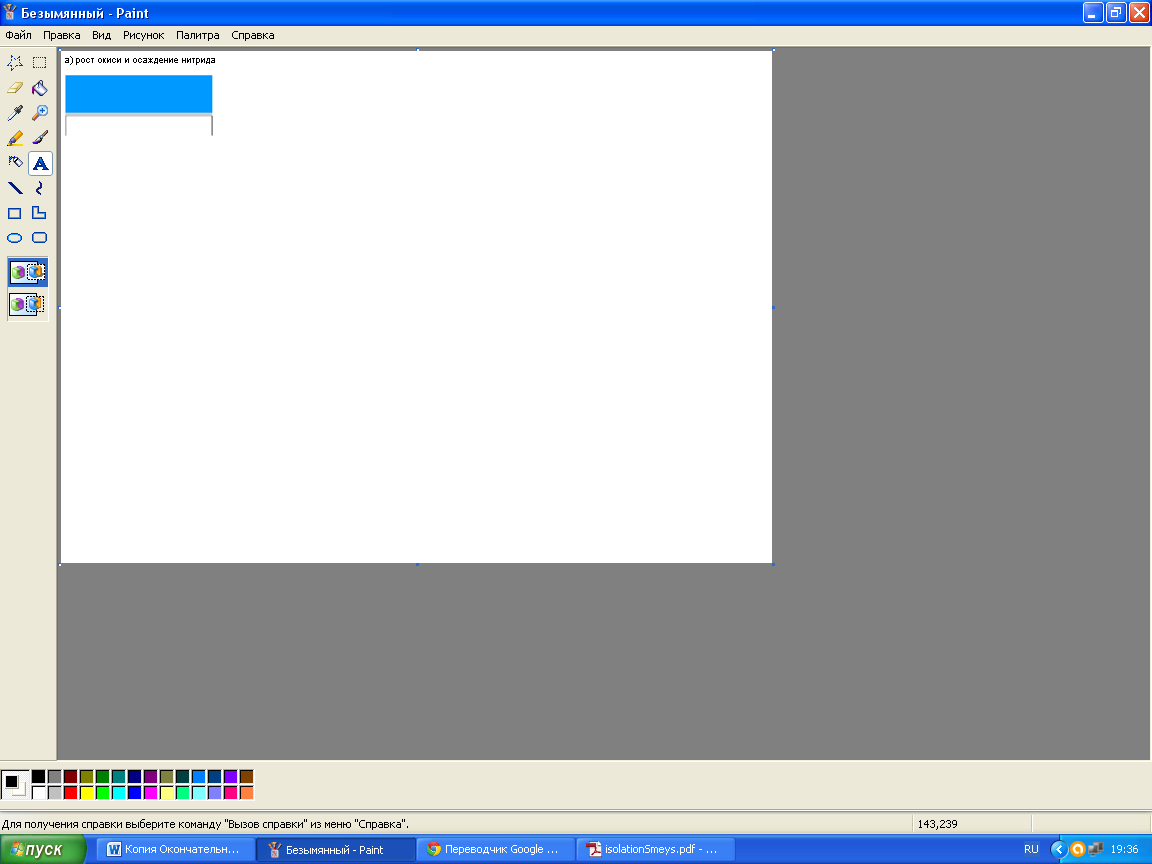Pick black in the color palette
The height and width of the screenshot is (864, 1152).
tap(38, 777)
